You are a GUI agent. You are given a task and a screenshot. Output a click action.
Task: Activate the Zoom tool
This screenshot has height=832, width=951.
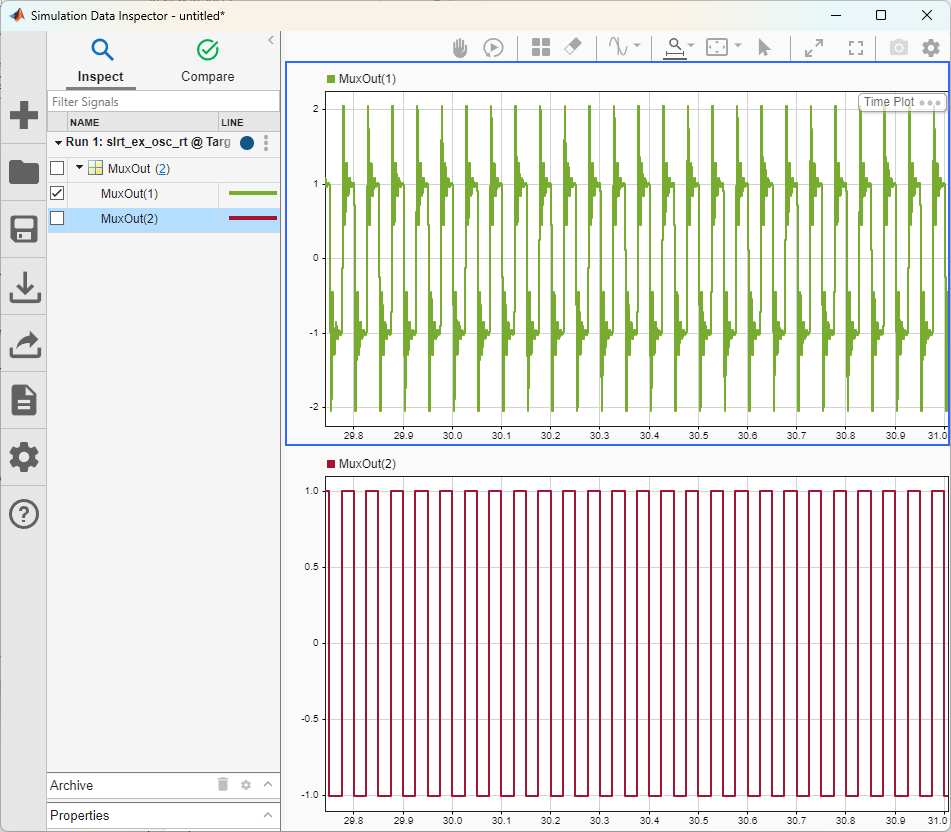point(674,47)
